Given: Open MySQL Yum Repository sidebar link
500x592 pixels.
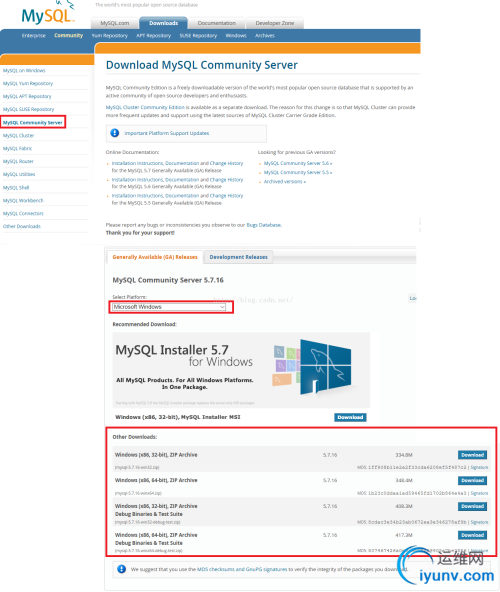Looking at the screenshot, I should pos(28,83).
